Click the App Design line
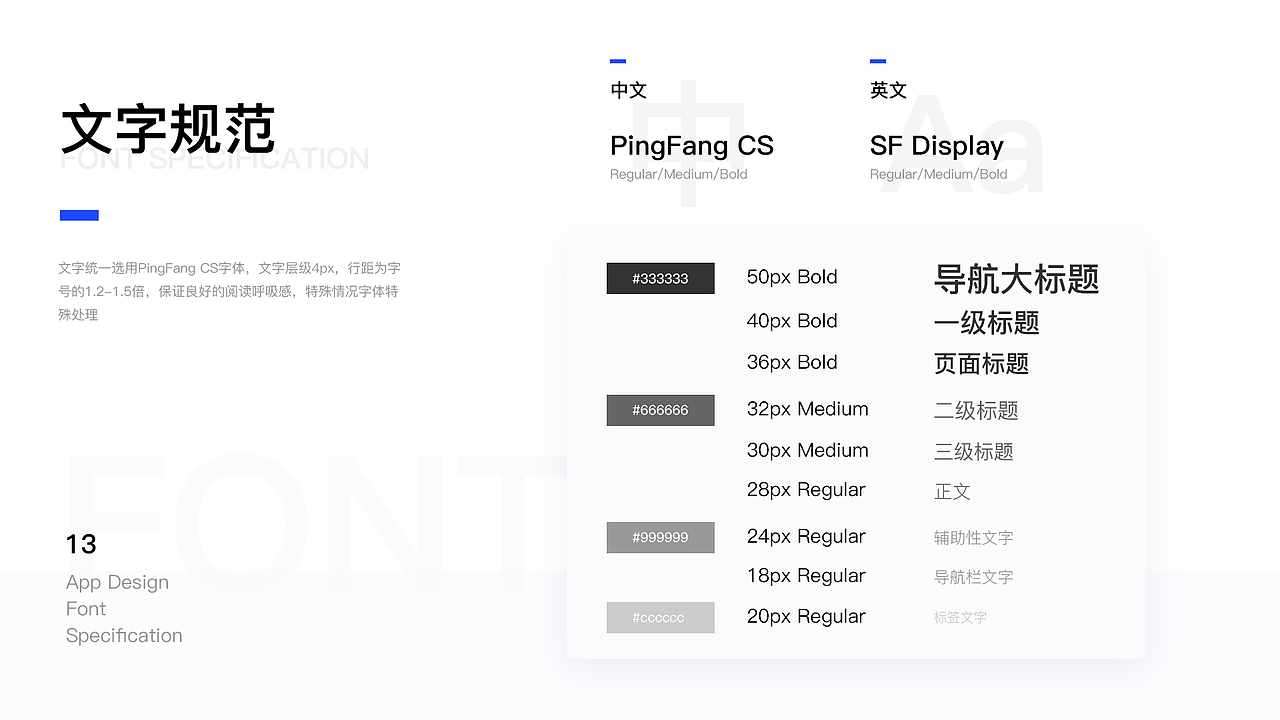The image size is (1280, 720). pyautogui.click(x=117, y=582)
